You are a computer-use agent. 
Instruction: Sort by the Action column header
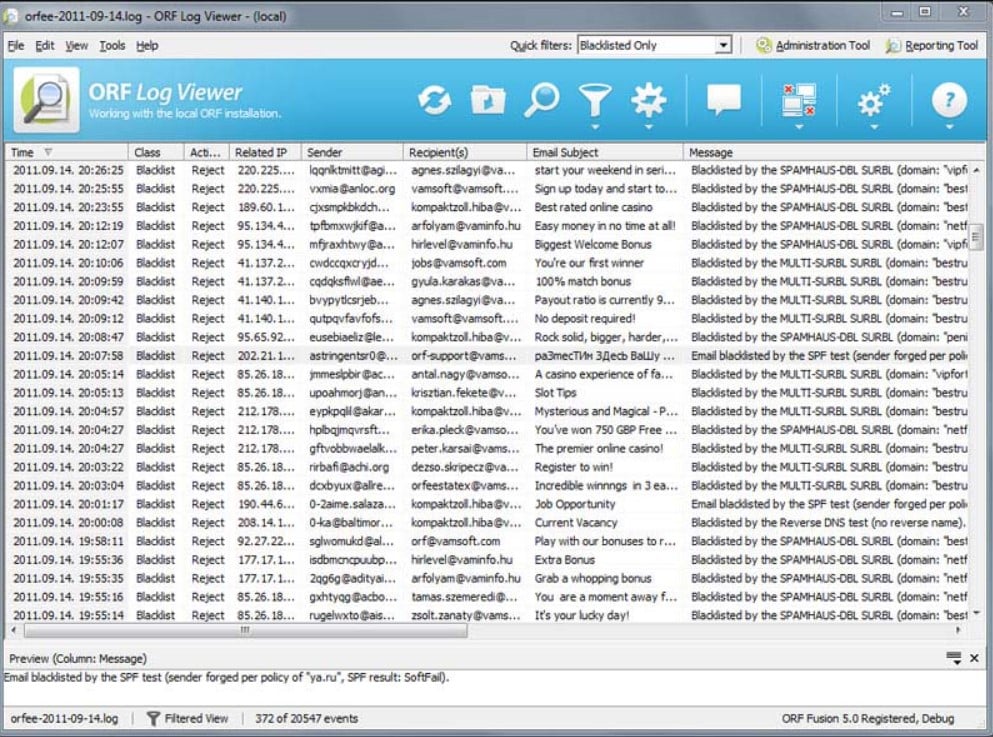[x=206, y=153]
